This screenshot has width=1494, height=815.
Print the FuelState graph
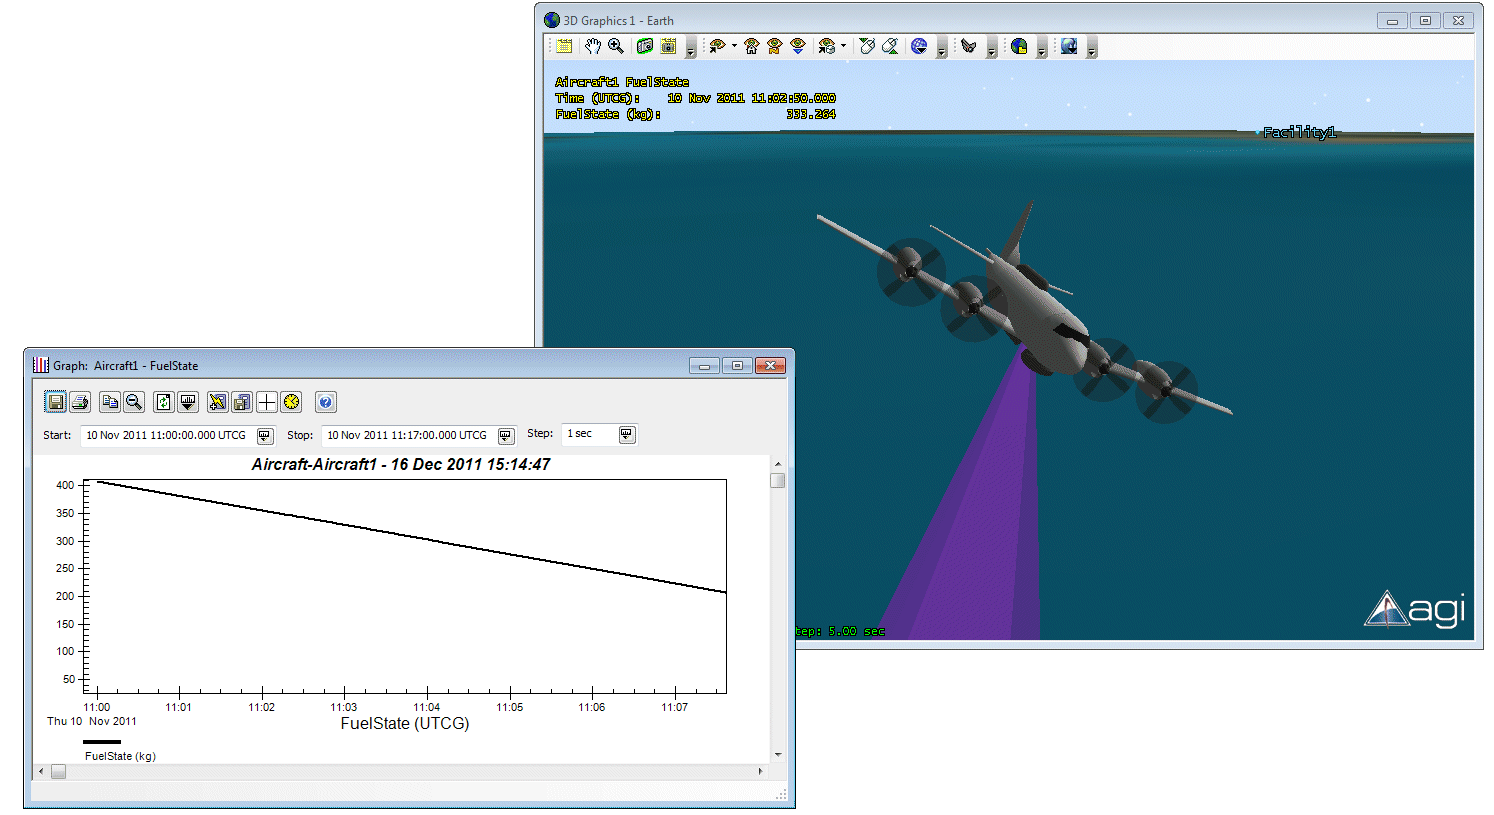(80, 402)
